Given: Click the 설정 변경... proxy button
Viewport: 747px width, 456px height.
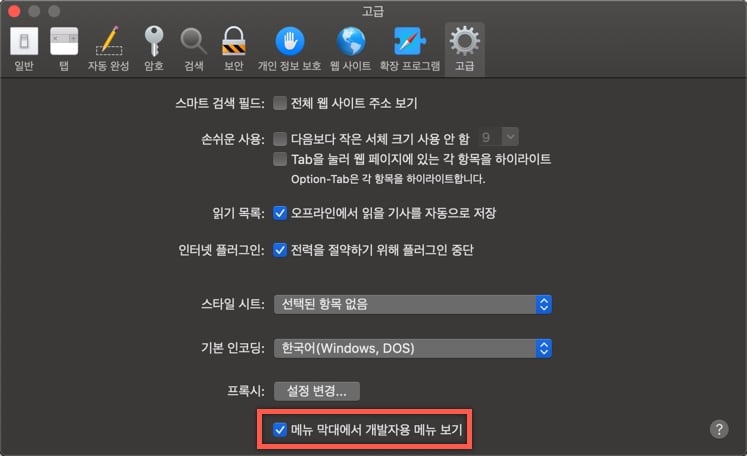Looking at the screenshot, I should tap(317, 391).
